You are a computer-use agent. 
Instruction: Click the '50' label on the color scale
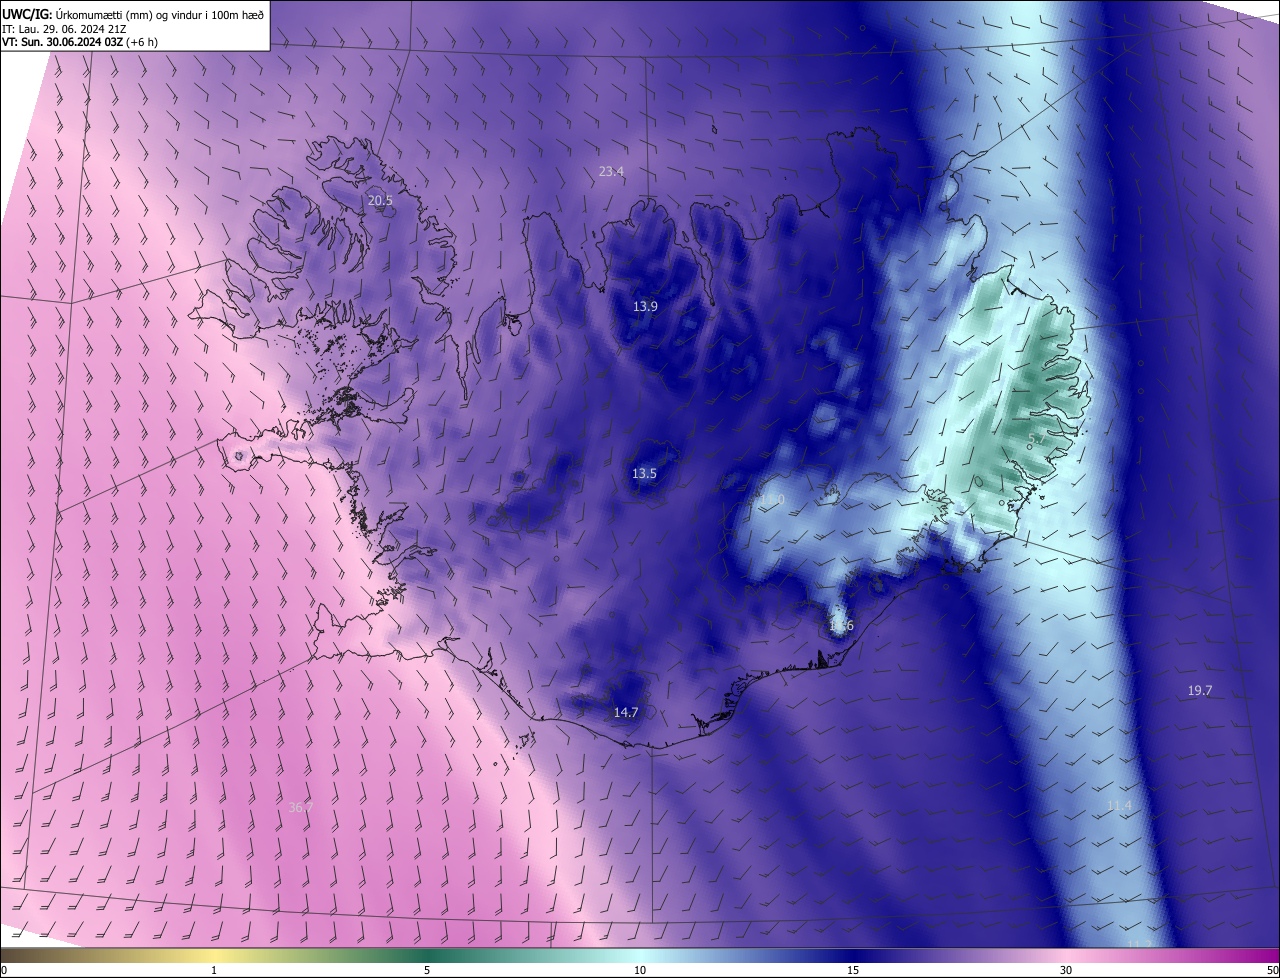1272,971
